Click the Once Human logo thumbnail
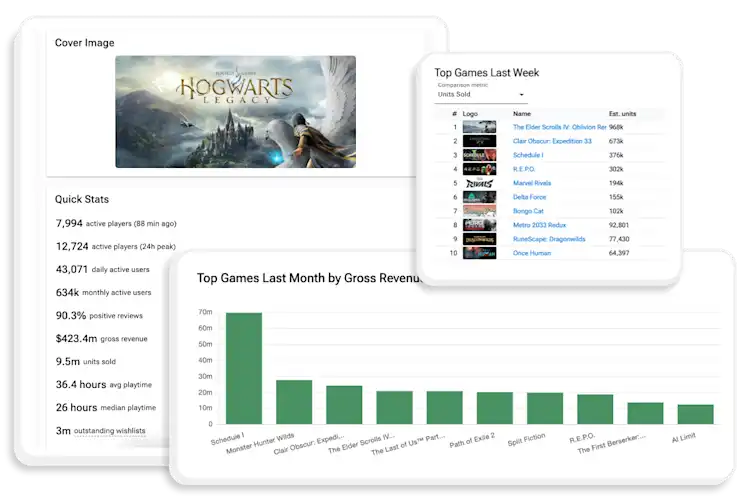The height and width of the screenshot is (501, 750). click(479, 253)
